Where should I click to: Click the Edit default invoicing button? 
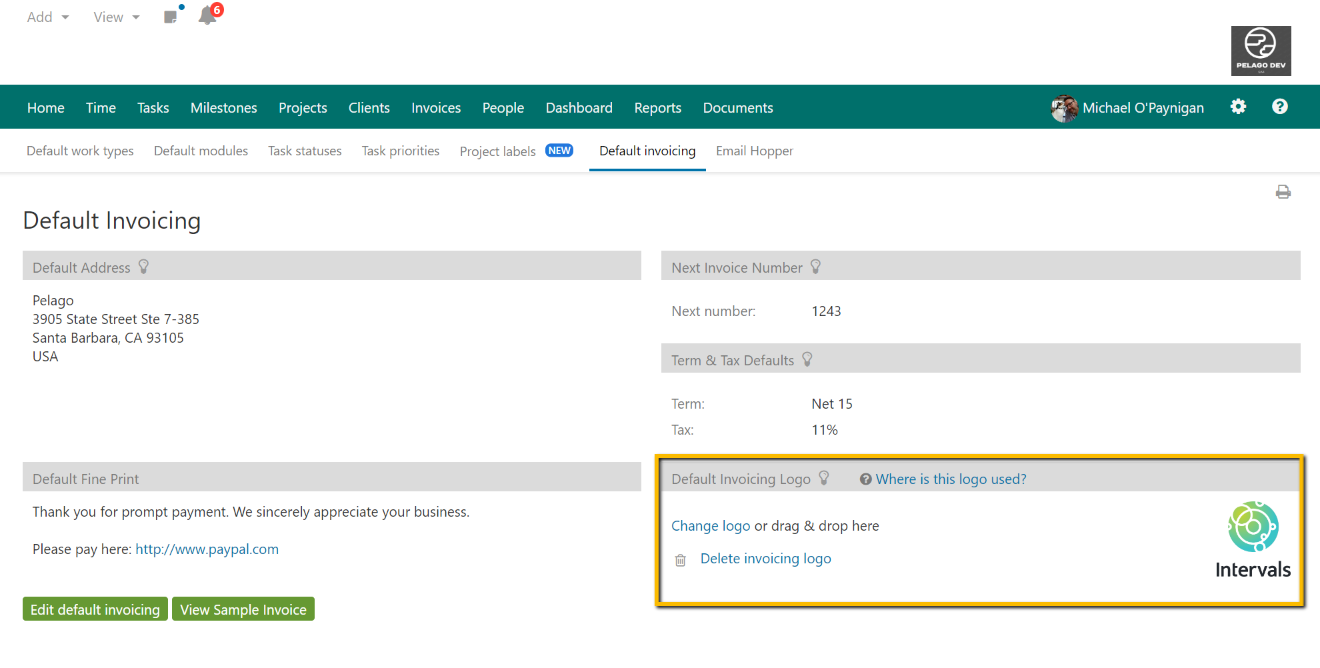pos(95,609)
